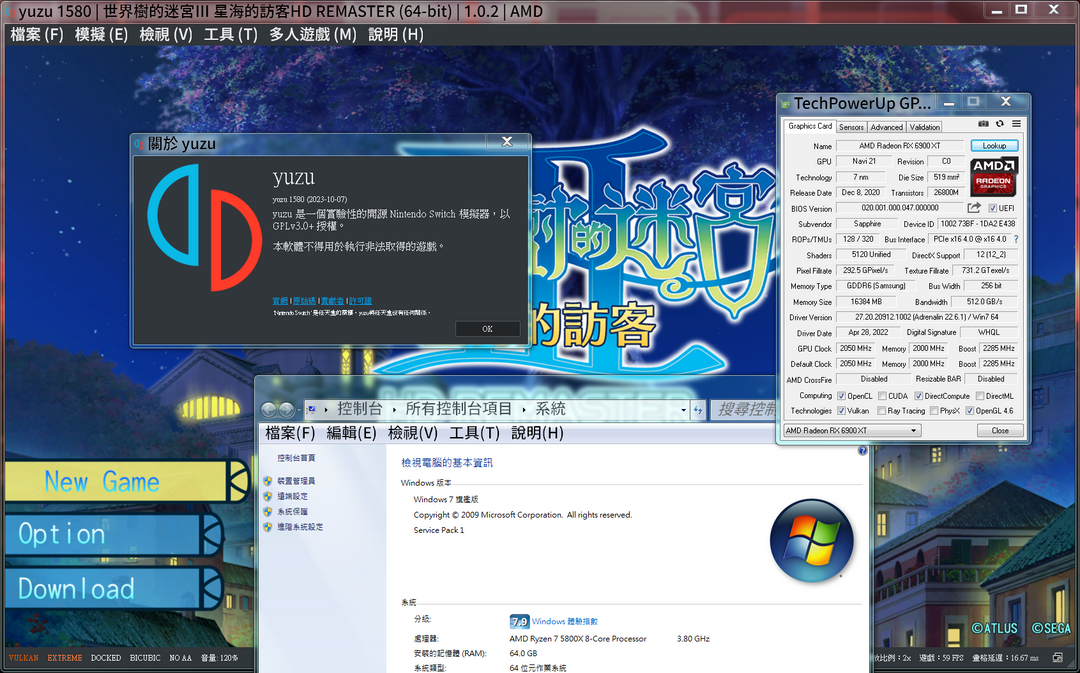This screenshot has width=1080, height=673.
Task: Click the Windows logo orb in System window
Action: click(x=812, y=541)
